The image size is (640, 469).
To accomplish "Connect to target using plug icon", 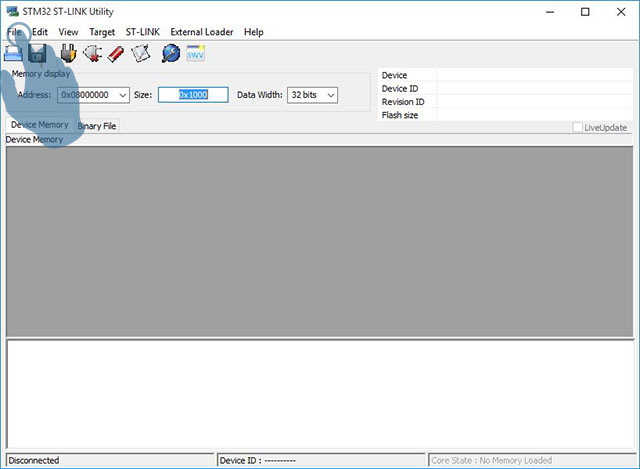I will tap(68, 54).
